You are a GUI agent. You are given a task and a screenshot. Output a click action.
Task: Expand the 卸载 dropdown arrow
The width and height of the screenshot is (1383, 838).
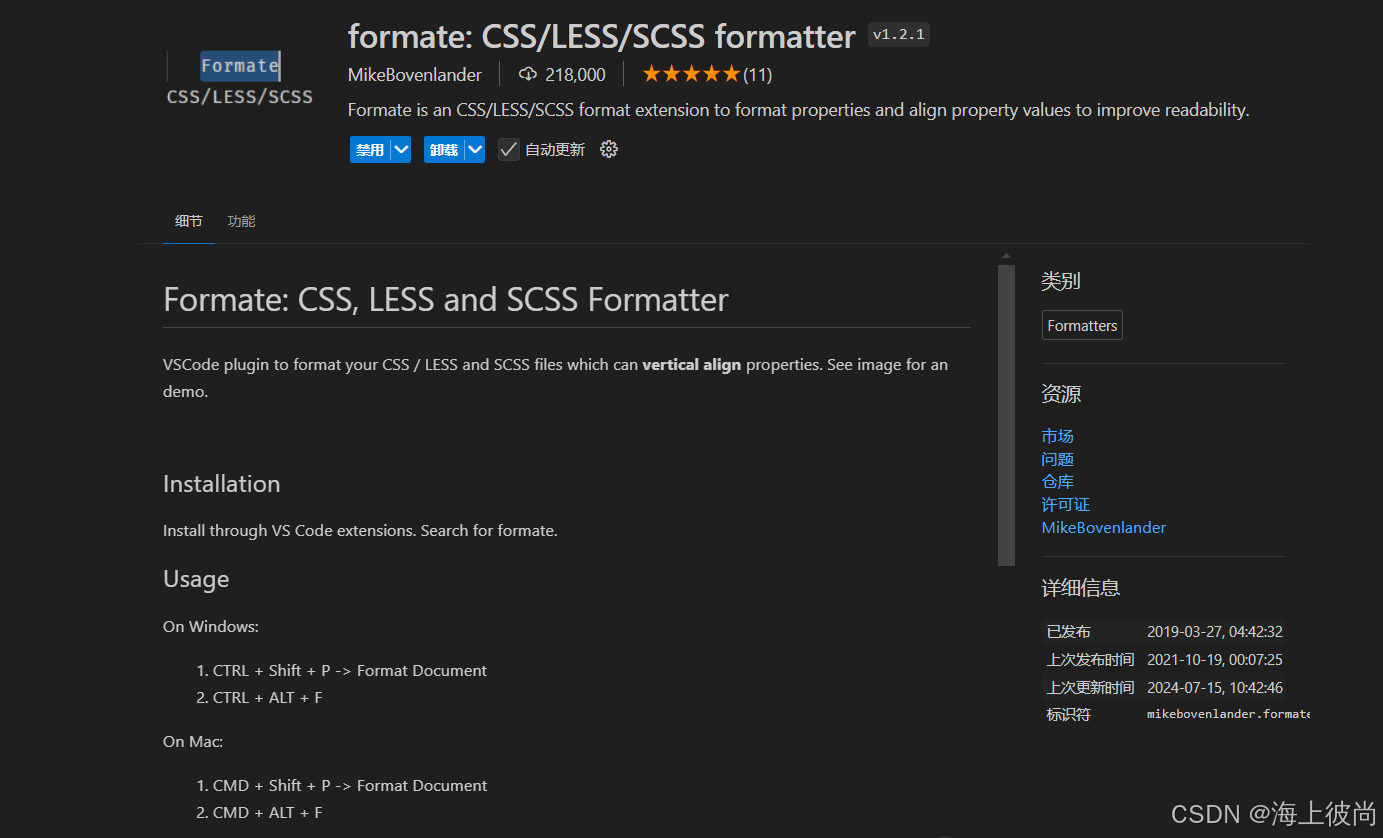click(475, 149)
